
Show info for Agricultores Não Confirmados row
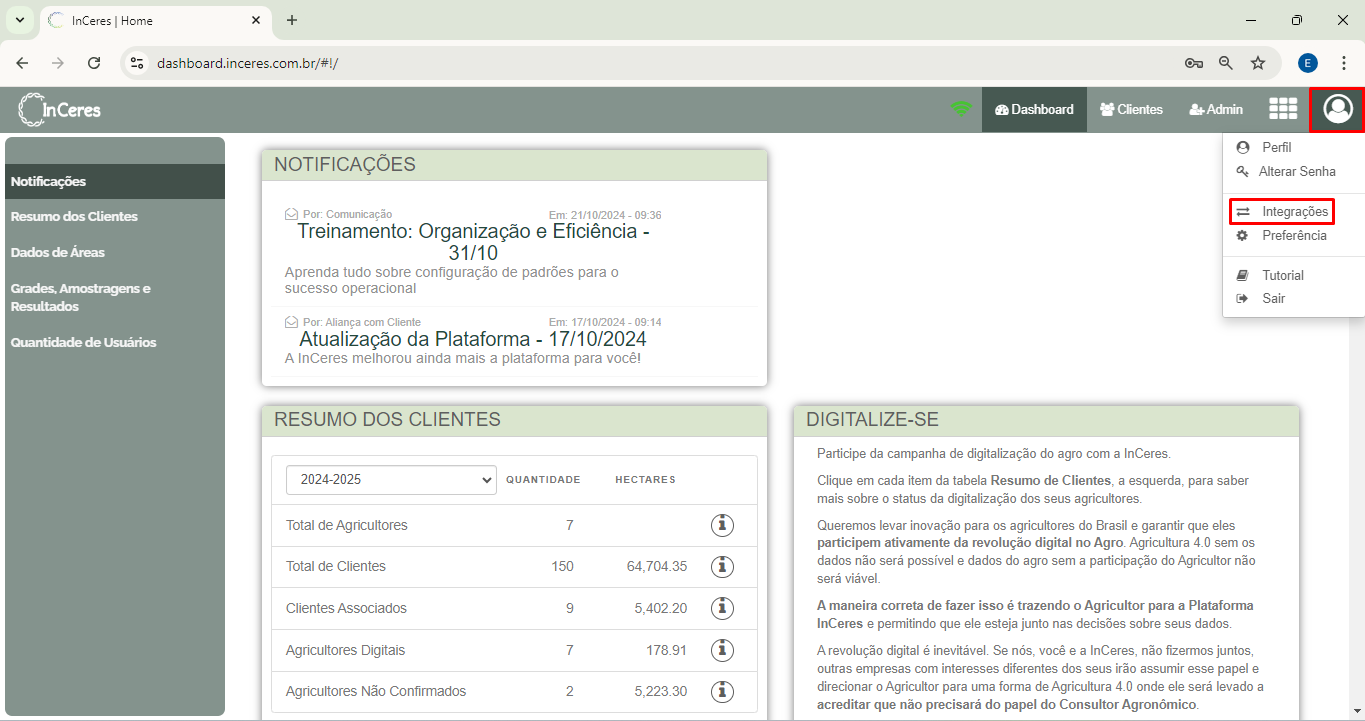tap(722, 691)
